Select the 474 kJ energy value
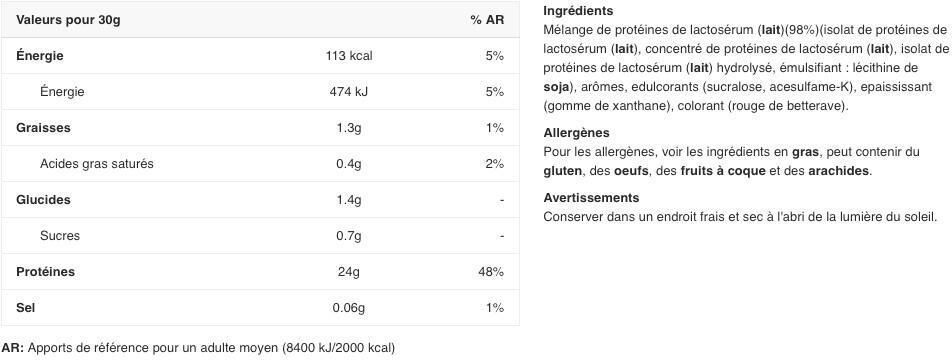 point(349,92)
